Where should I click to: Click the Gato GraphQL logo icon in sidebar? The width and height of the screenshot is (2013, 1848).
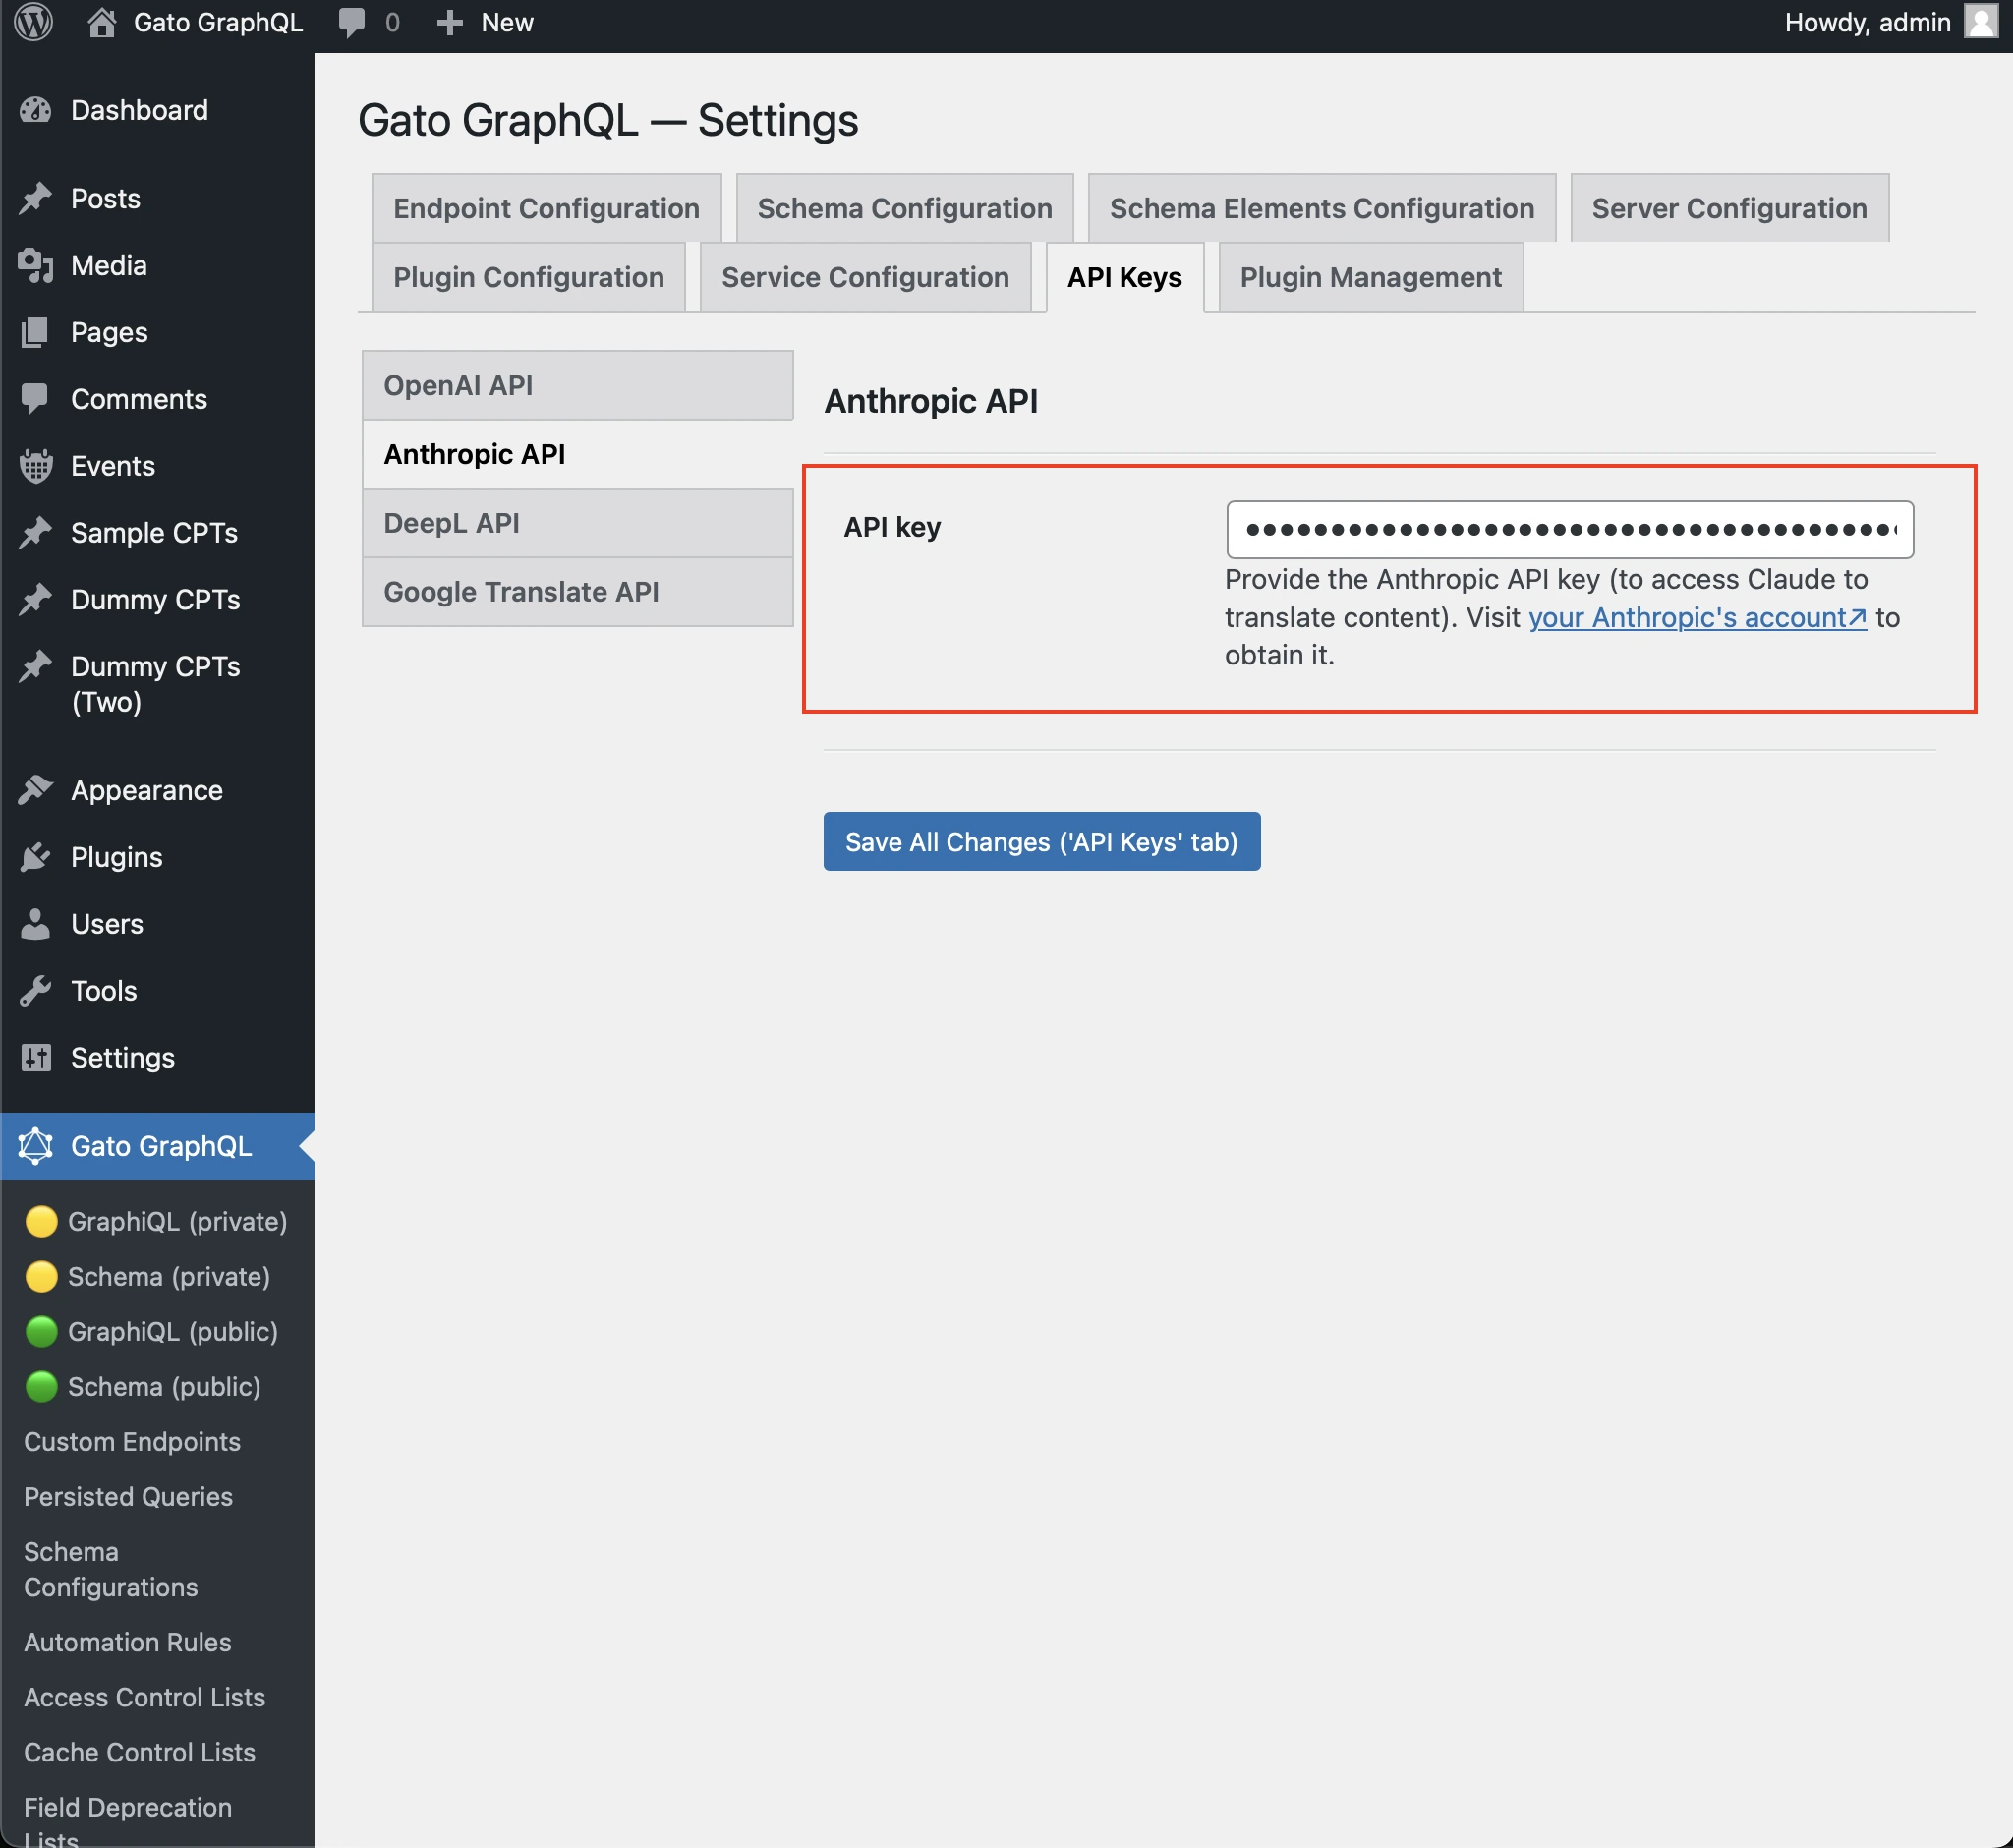(x=36, y=1146)
